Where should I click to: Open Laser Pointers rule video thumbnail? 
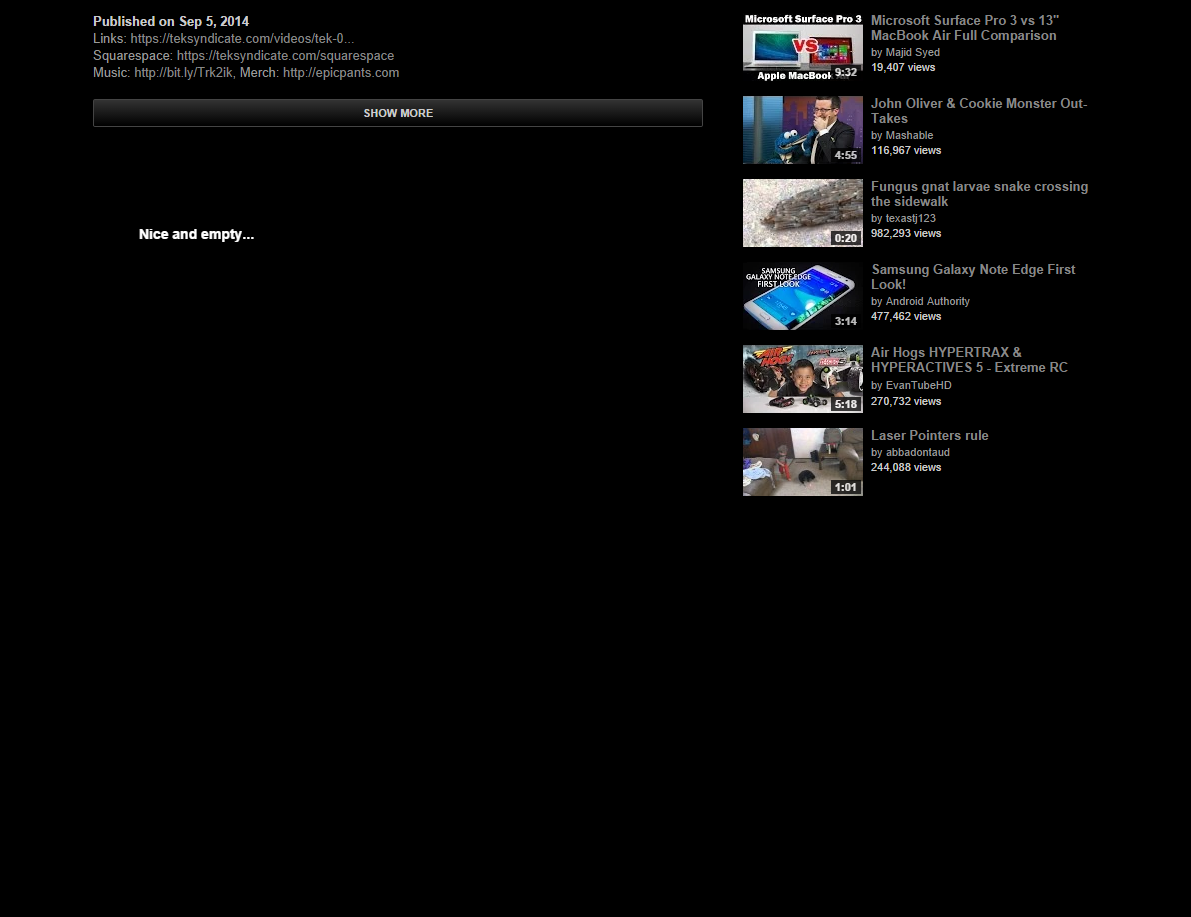803,462
